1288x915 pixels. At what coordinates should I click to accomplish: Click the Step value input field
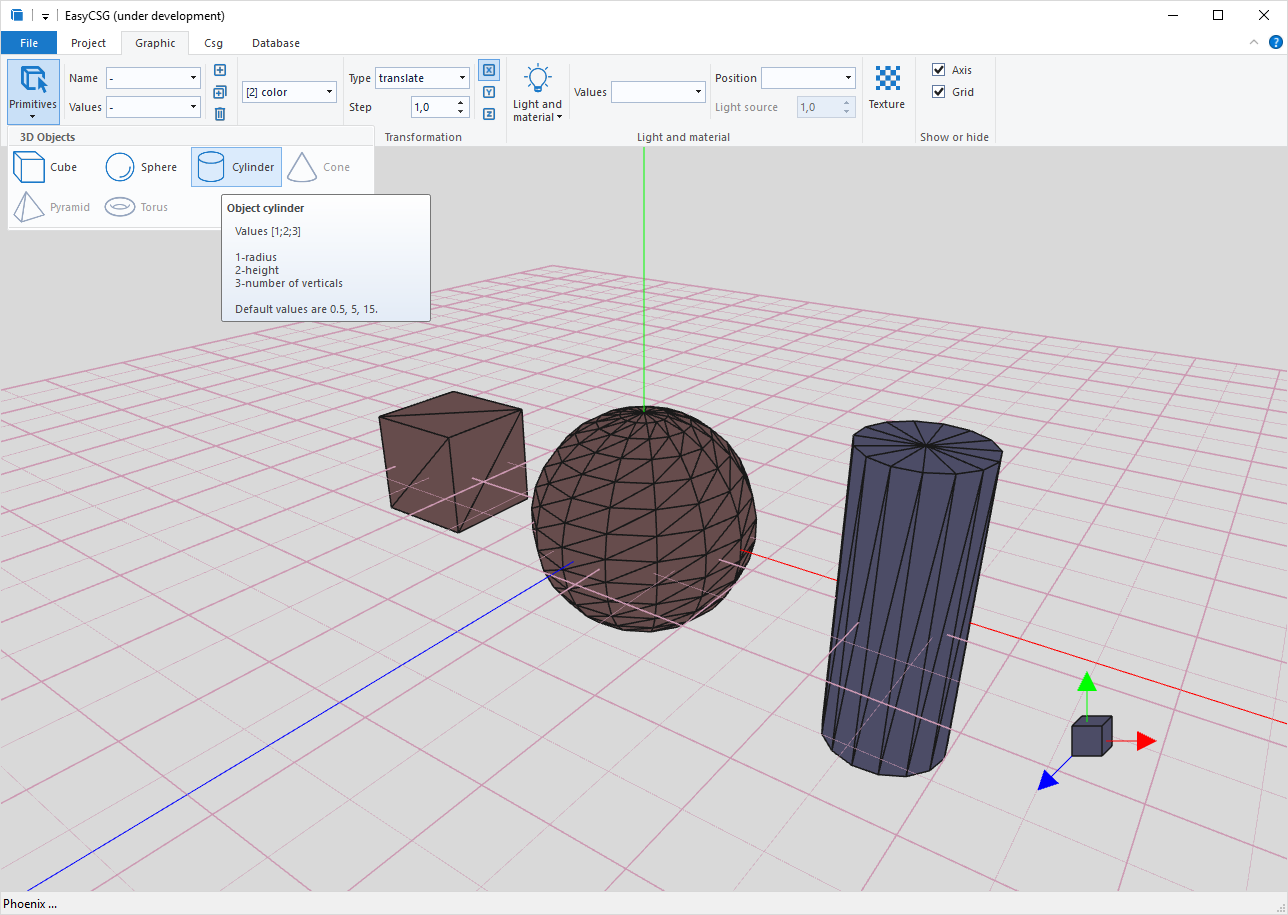tap(432, 107)
